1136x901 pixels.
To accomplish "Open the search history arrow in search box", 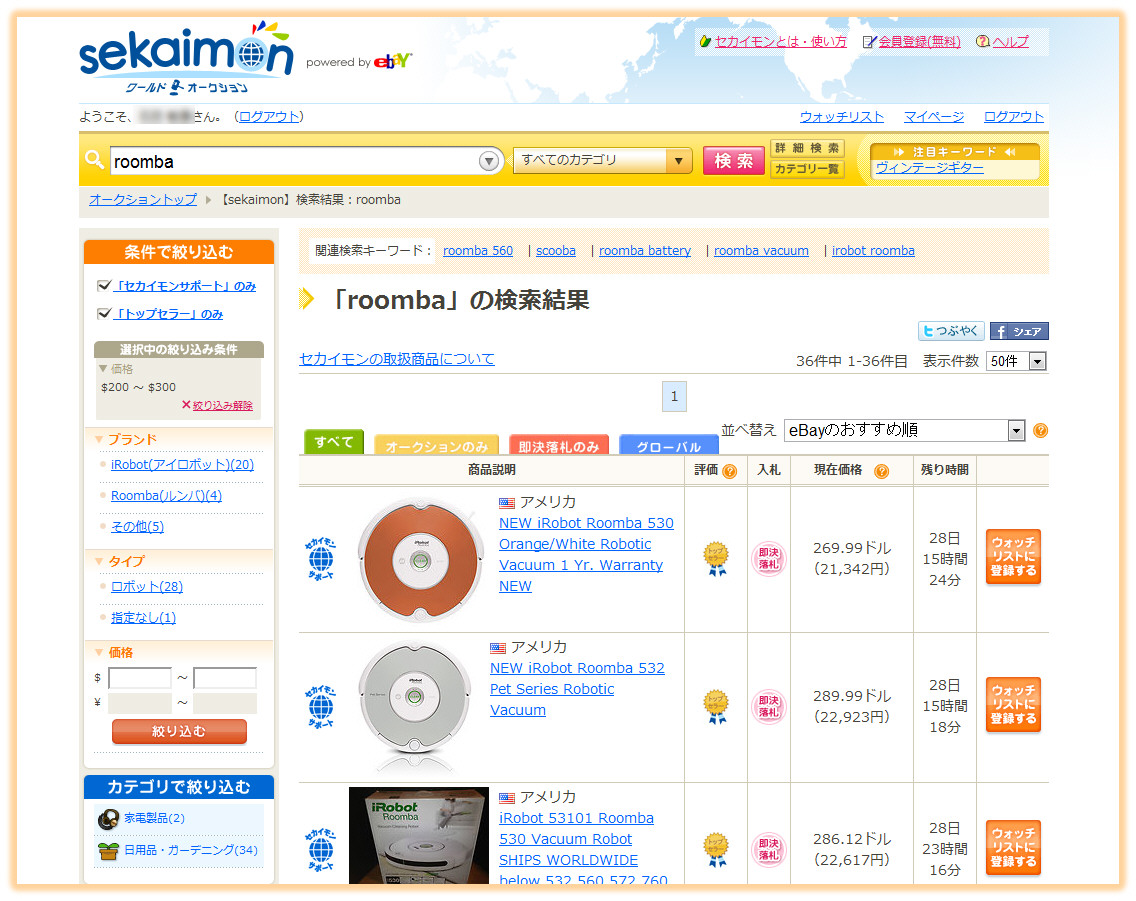I will click(489, 161).
